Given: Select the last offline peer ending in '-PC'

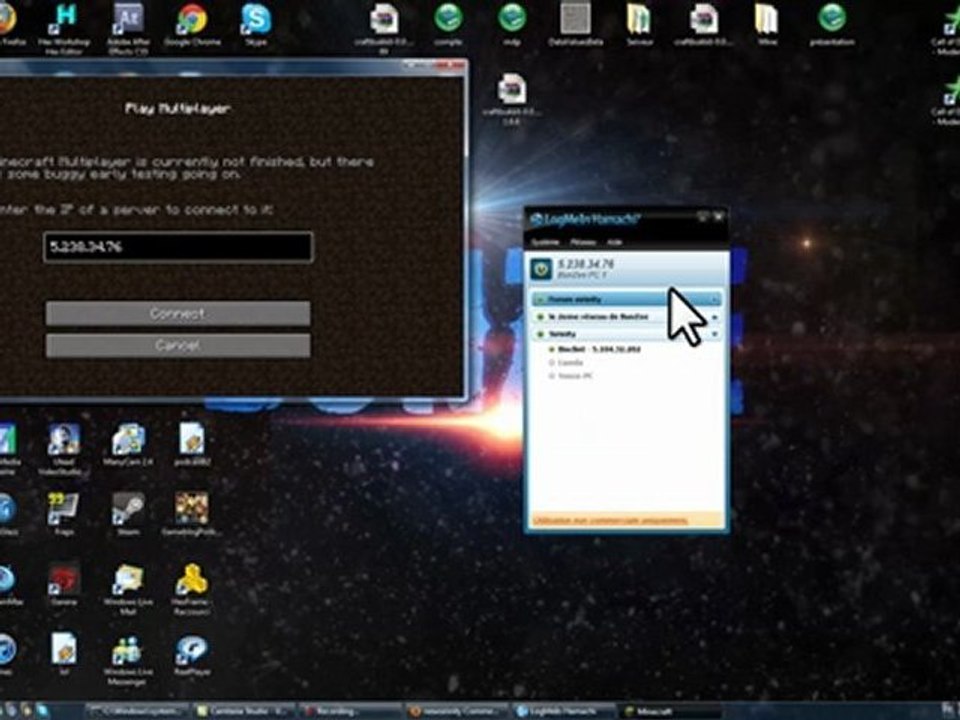Looking at the screenshot, I should point(571,376).
